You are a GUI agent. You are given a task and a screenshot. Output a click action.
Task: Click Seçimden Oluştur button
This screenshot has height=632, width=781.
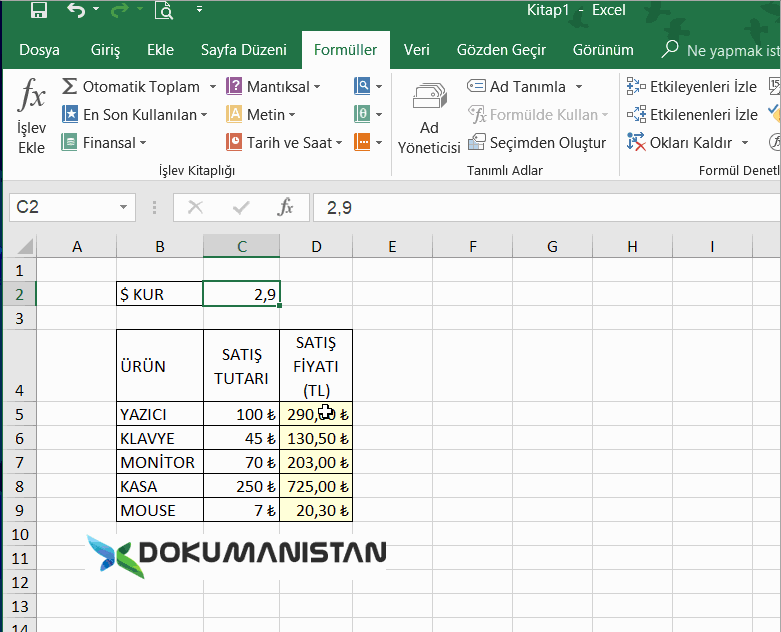click(x=537, y=143)
